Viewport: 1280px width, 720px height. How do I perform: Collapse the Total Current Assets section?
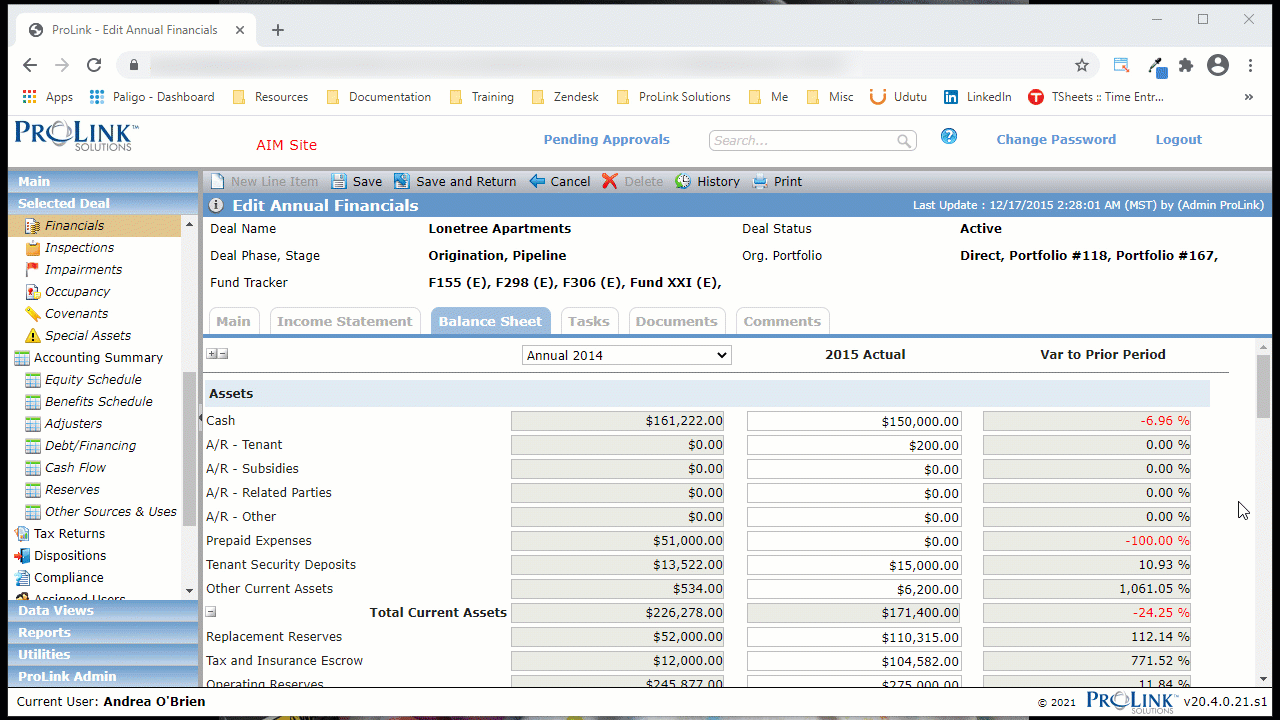(211, 612)
